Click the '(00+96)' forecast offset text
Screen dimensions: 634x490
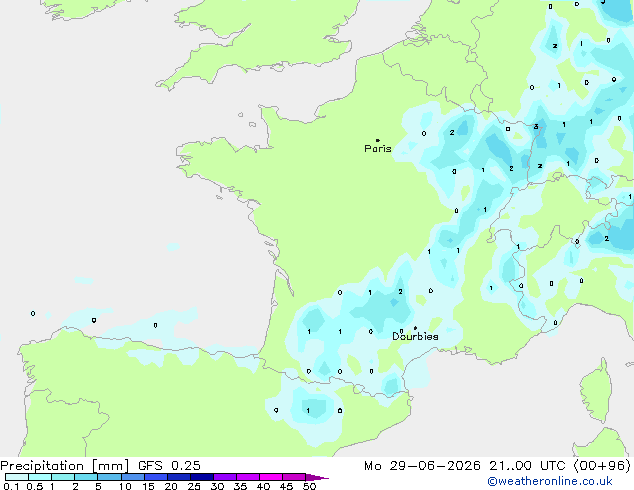tap(602, 466)
